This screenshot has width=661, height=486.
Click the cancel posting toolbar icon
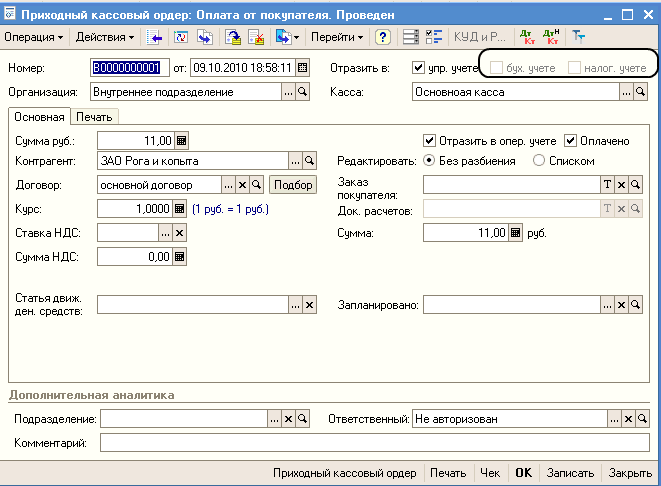pos(256,37)
